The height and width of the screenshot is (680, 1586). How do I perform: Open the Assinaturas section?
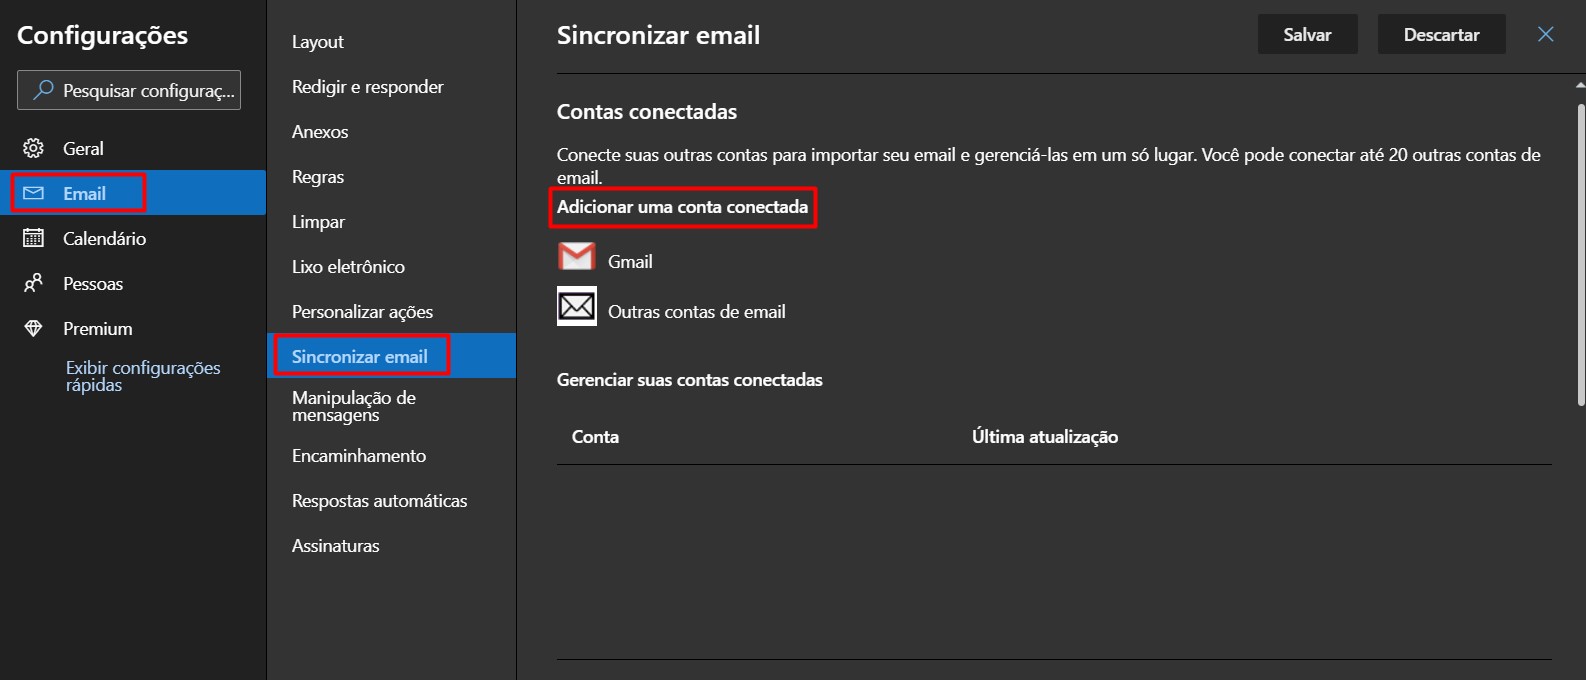coord(335,546)
